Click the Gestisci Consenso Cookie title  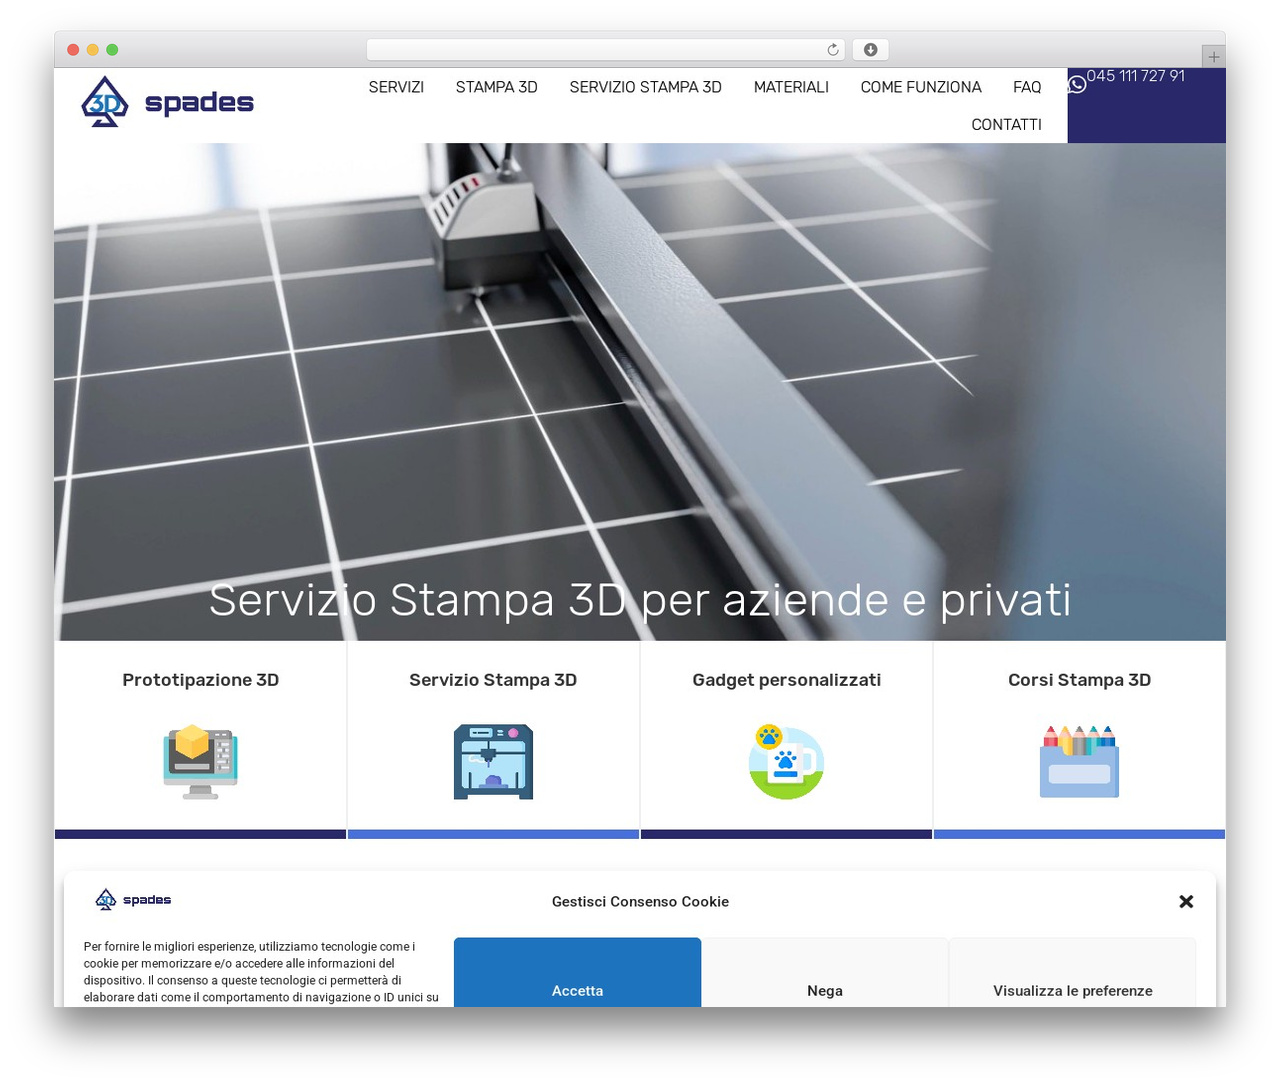tap(640, 901)
